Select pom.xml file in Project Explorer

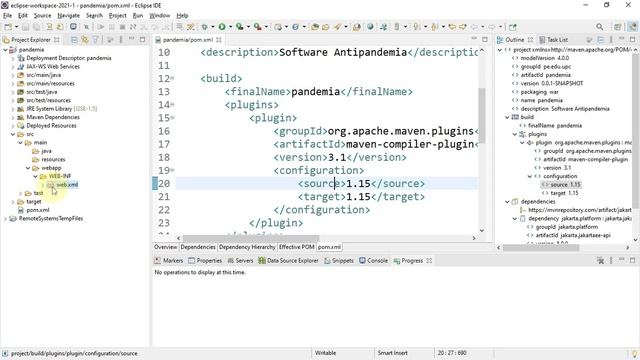[38, 210]
